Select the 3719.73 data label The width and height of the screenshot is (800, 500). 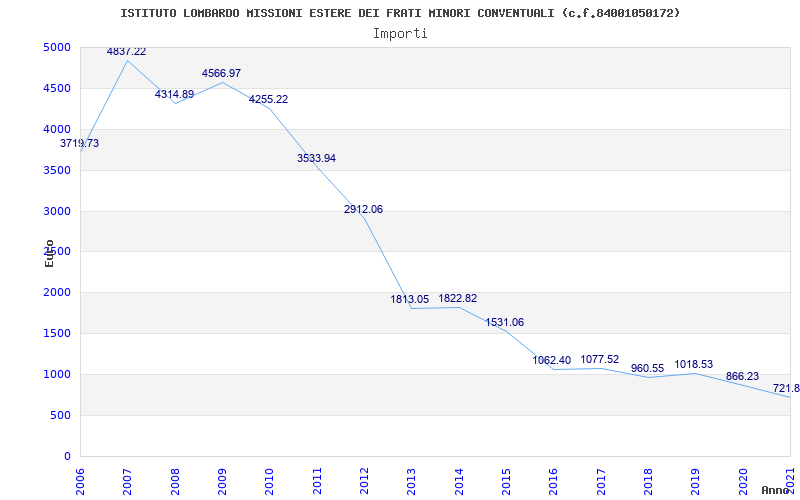pos(80,143)
